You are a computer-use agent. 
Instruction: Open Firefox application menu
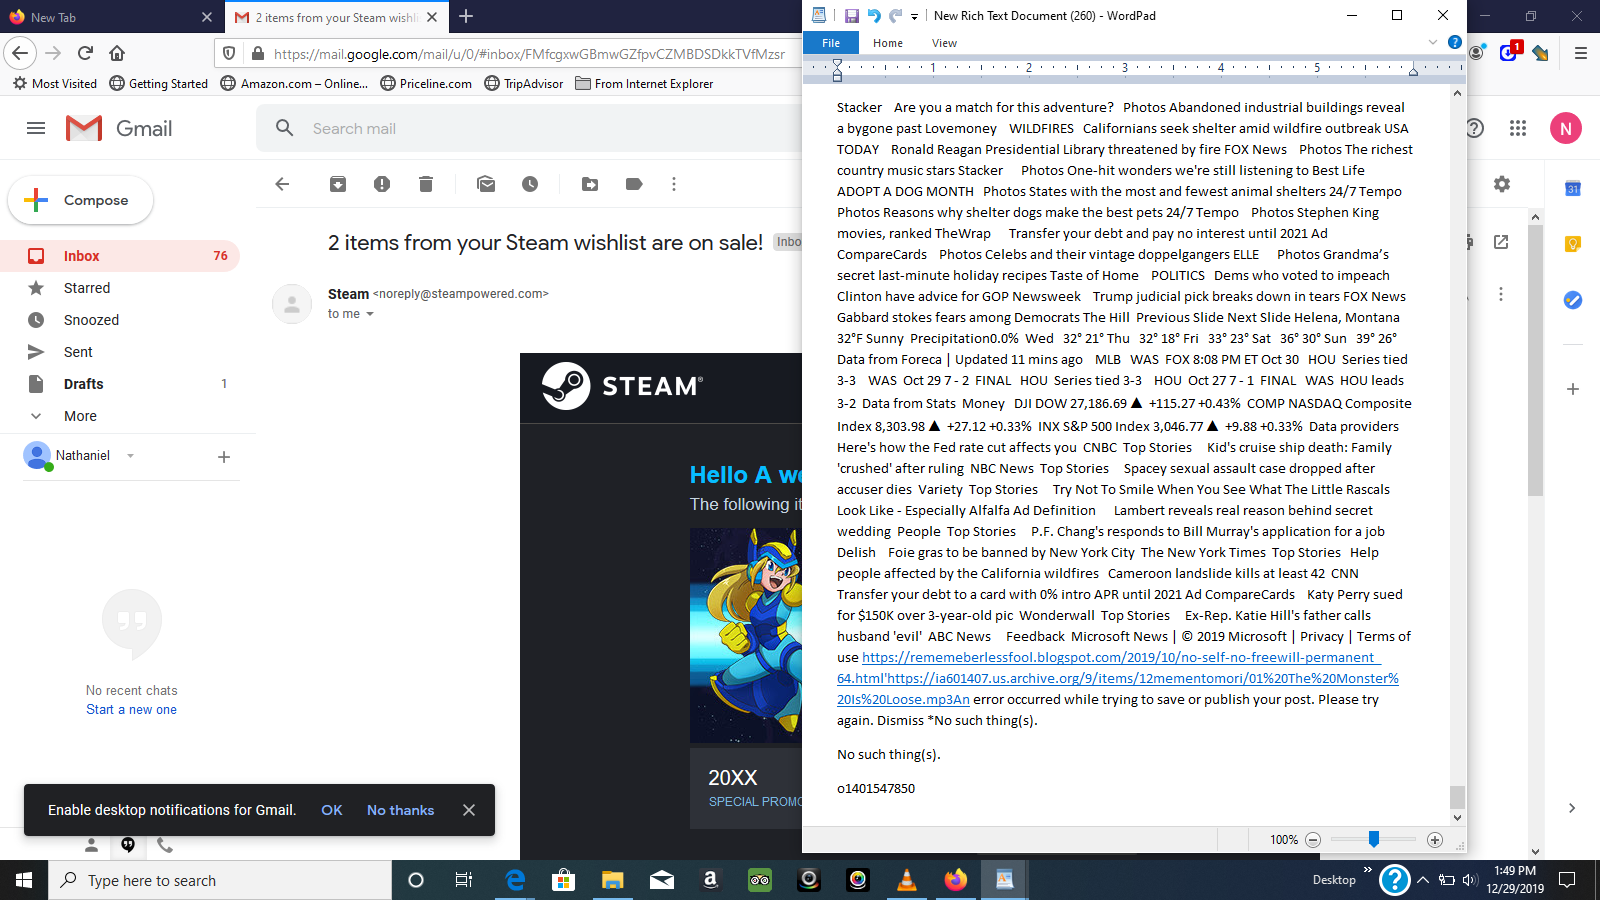coord(1580,53)
